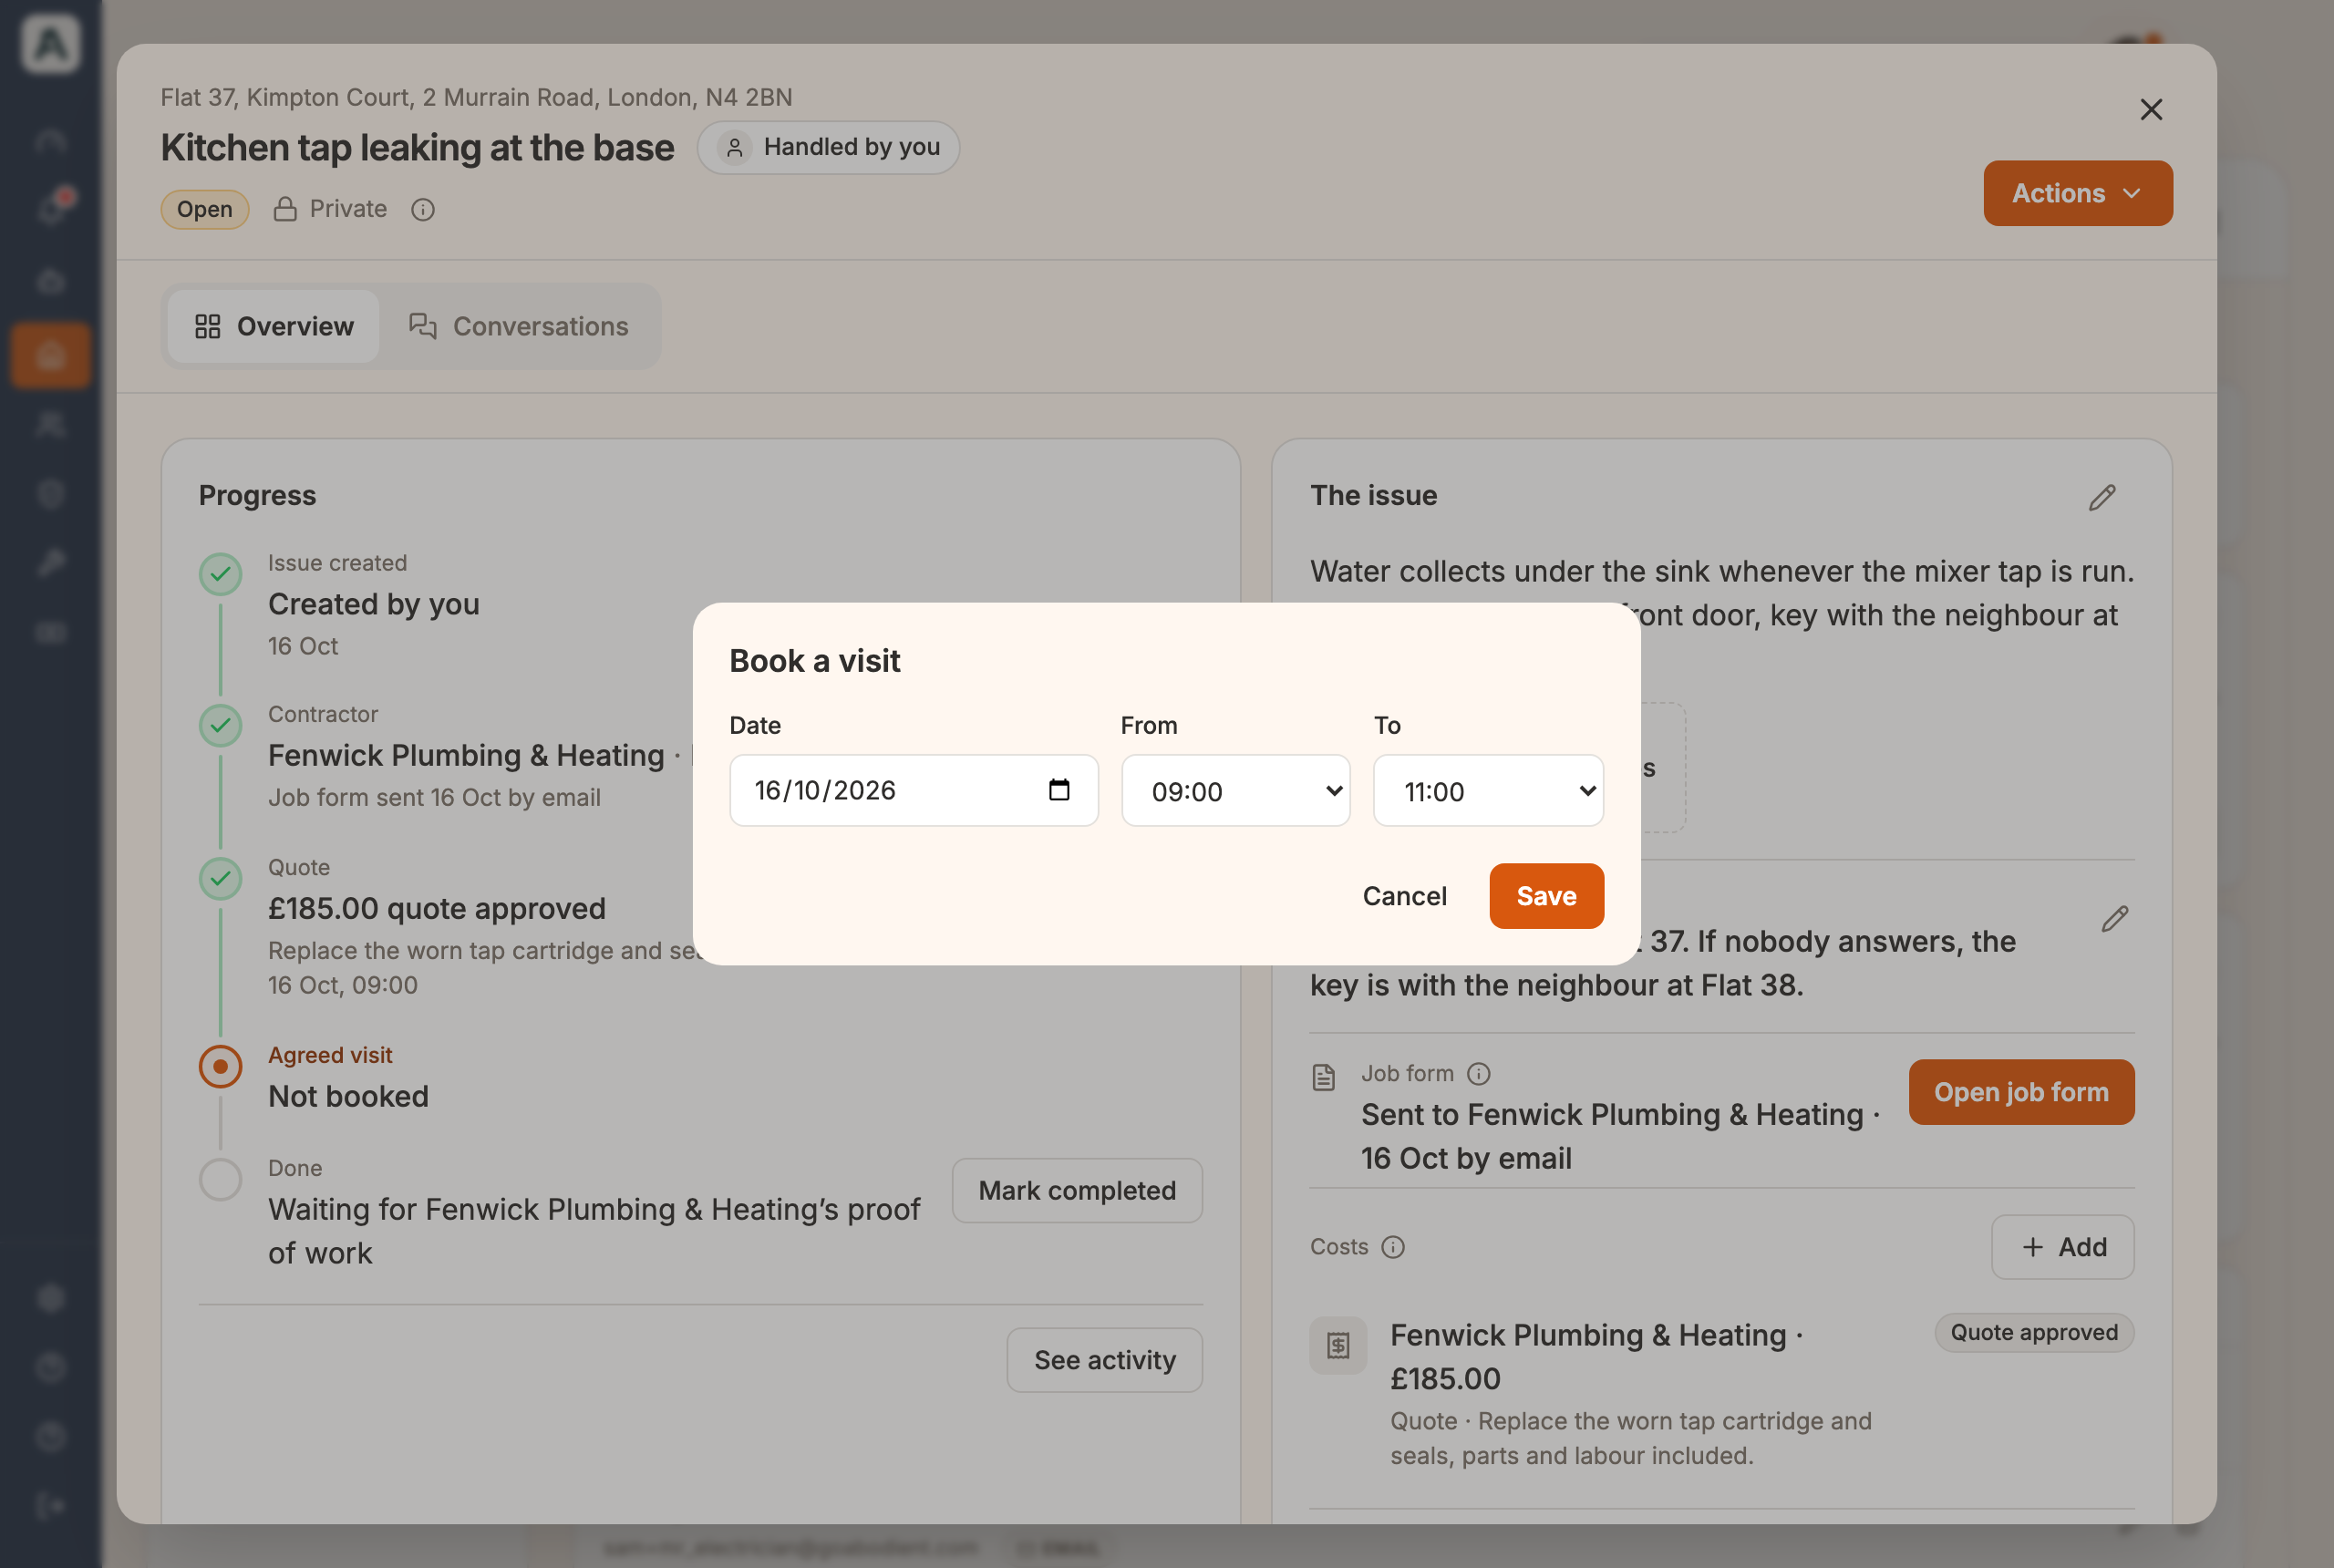The width and height of the screenshot is (2334, 1568).
Task: Click the Issue created check marker
Action: pos(220,574)
